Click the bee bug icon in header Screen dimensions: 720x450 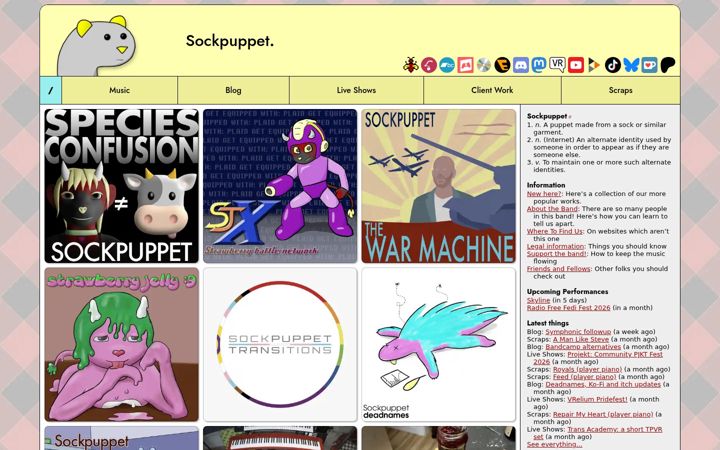[x=411, y=65]
